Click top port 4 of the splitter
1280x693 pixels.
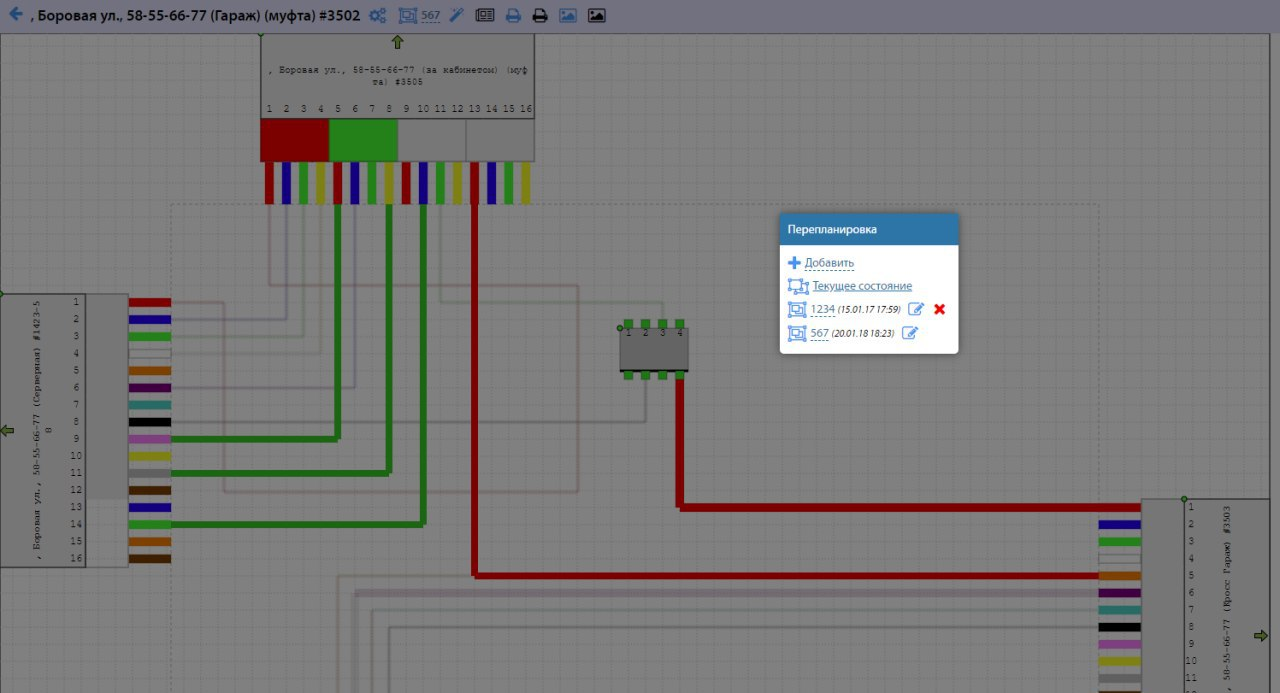680,324
